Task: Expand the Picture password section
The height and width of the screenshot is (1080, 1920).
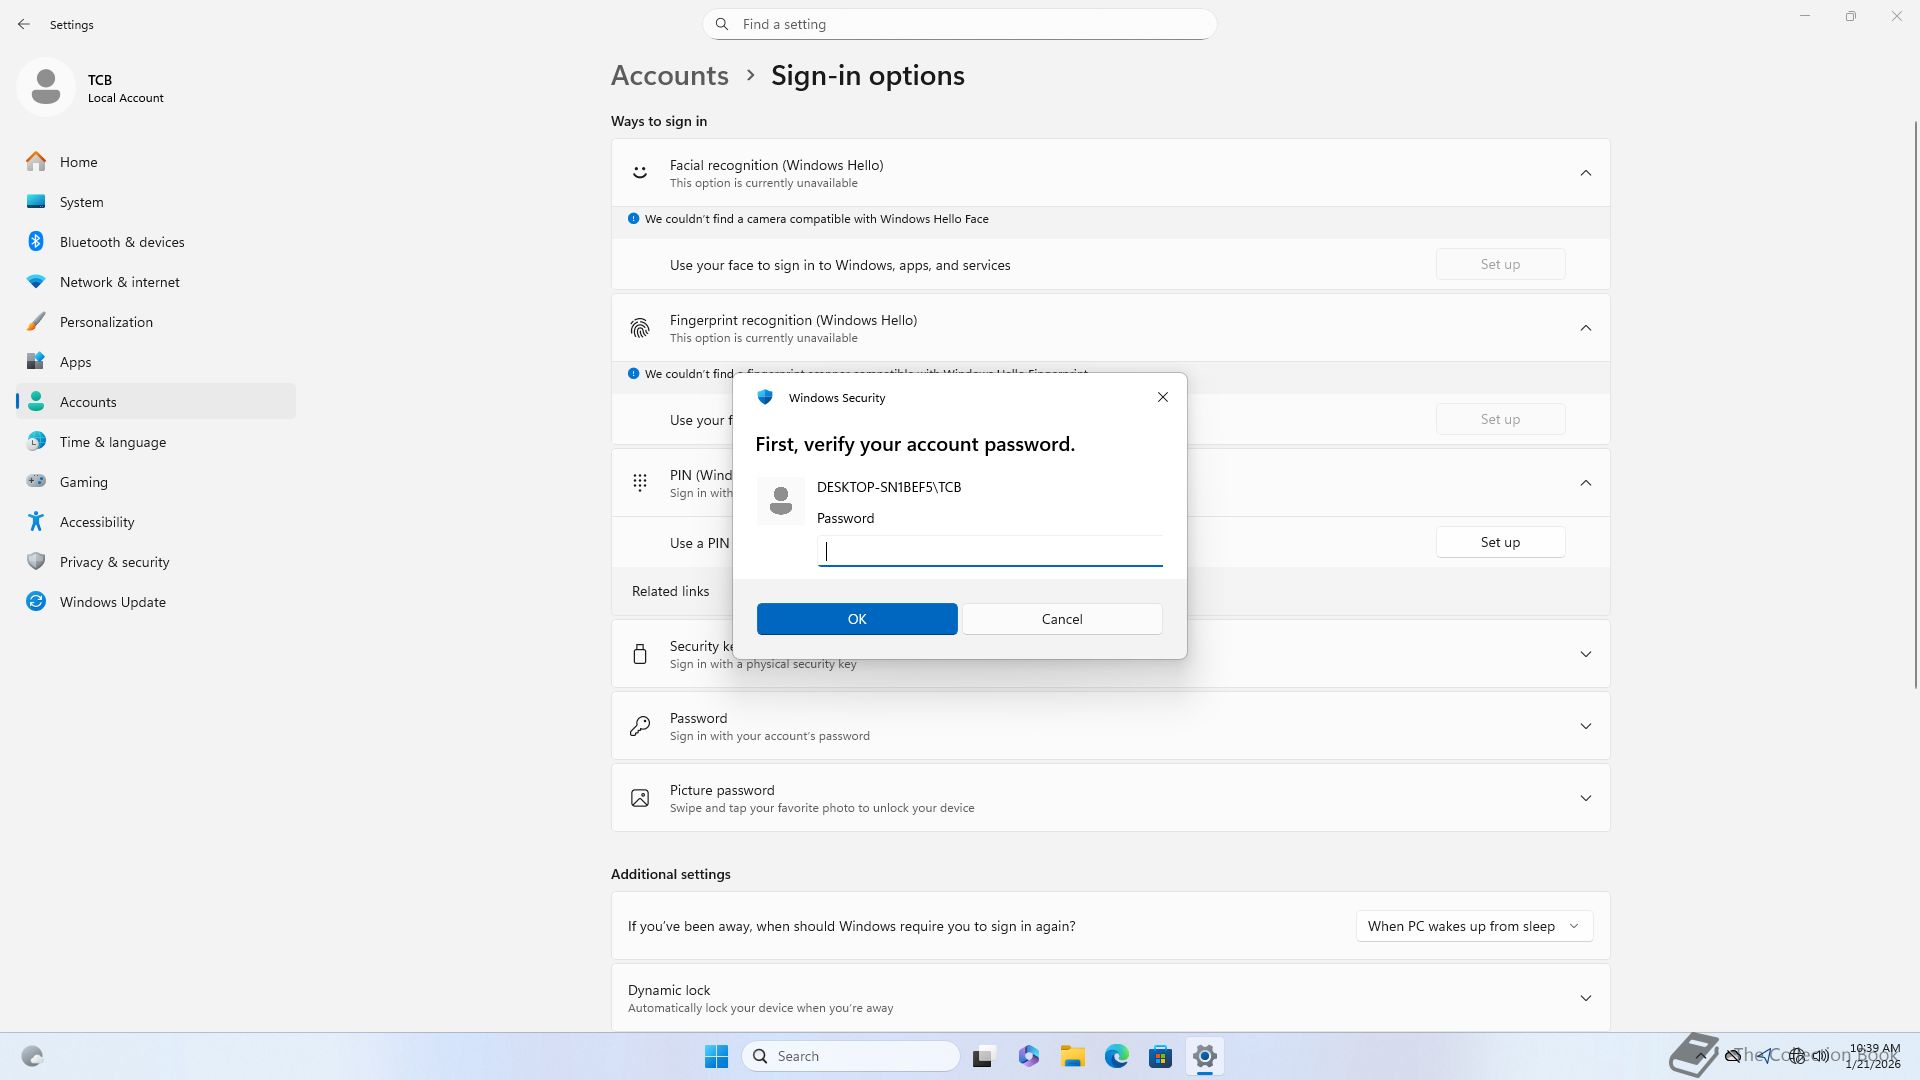Action: [1585, 798]
